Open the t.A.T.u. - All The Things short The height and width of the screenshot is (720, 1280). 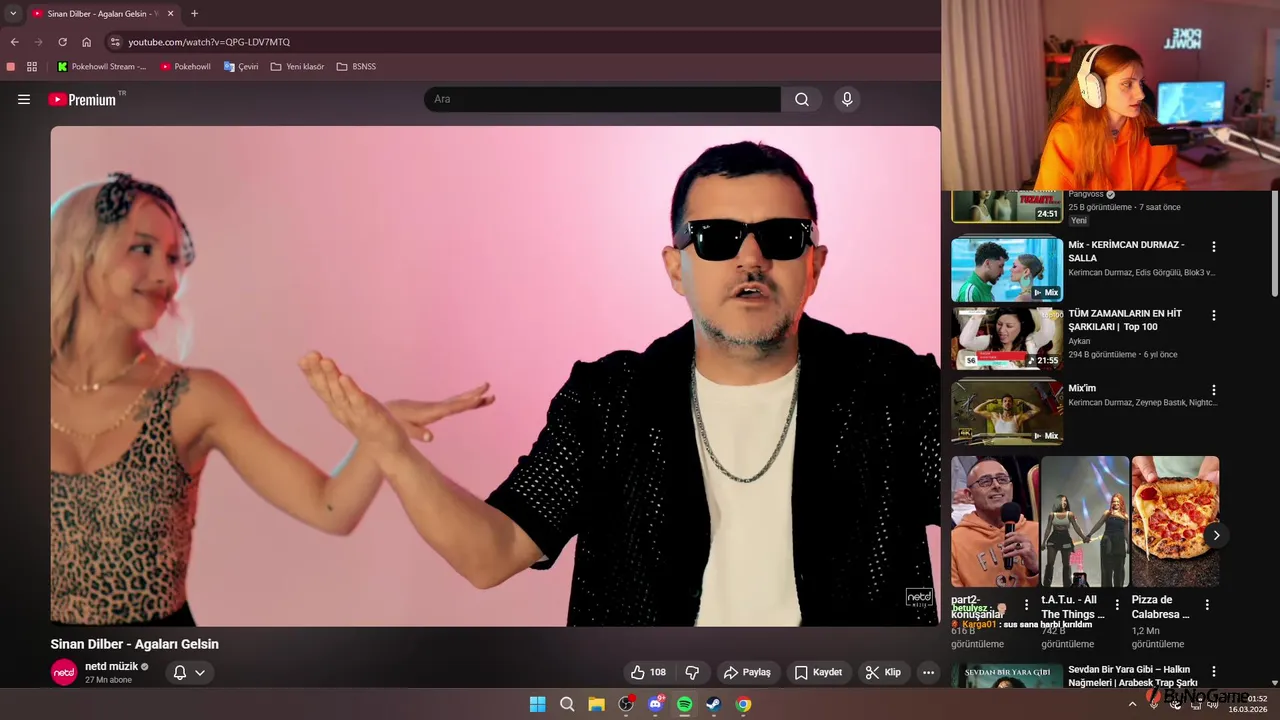[1085, 521]
